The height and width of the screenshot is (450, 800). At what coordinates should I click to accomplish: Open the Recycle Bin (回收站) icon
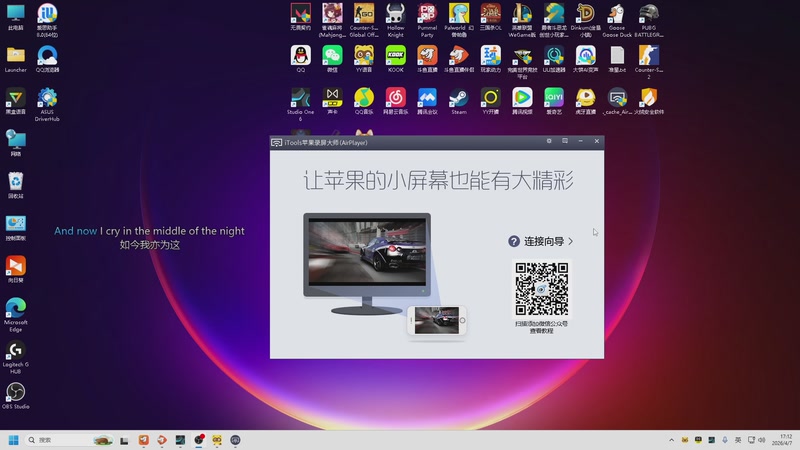[16, 185]
